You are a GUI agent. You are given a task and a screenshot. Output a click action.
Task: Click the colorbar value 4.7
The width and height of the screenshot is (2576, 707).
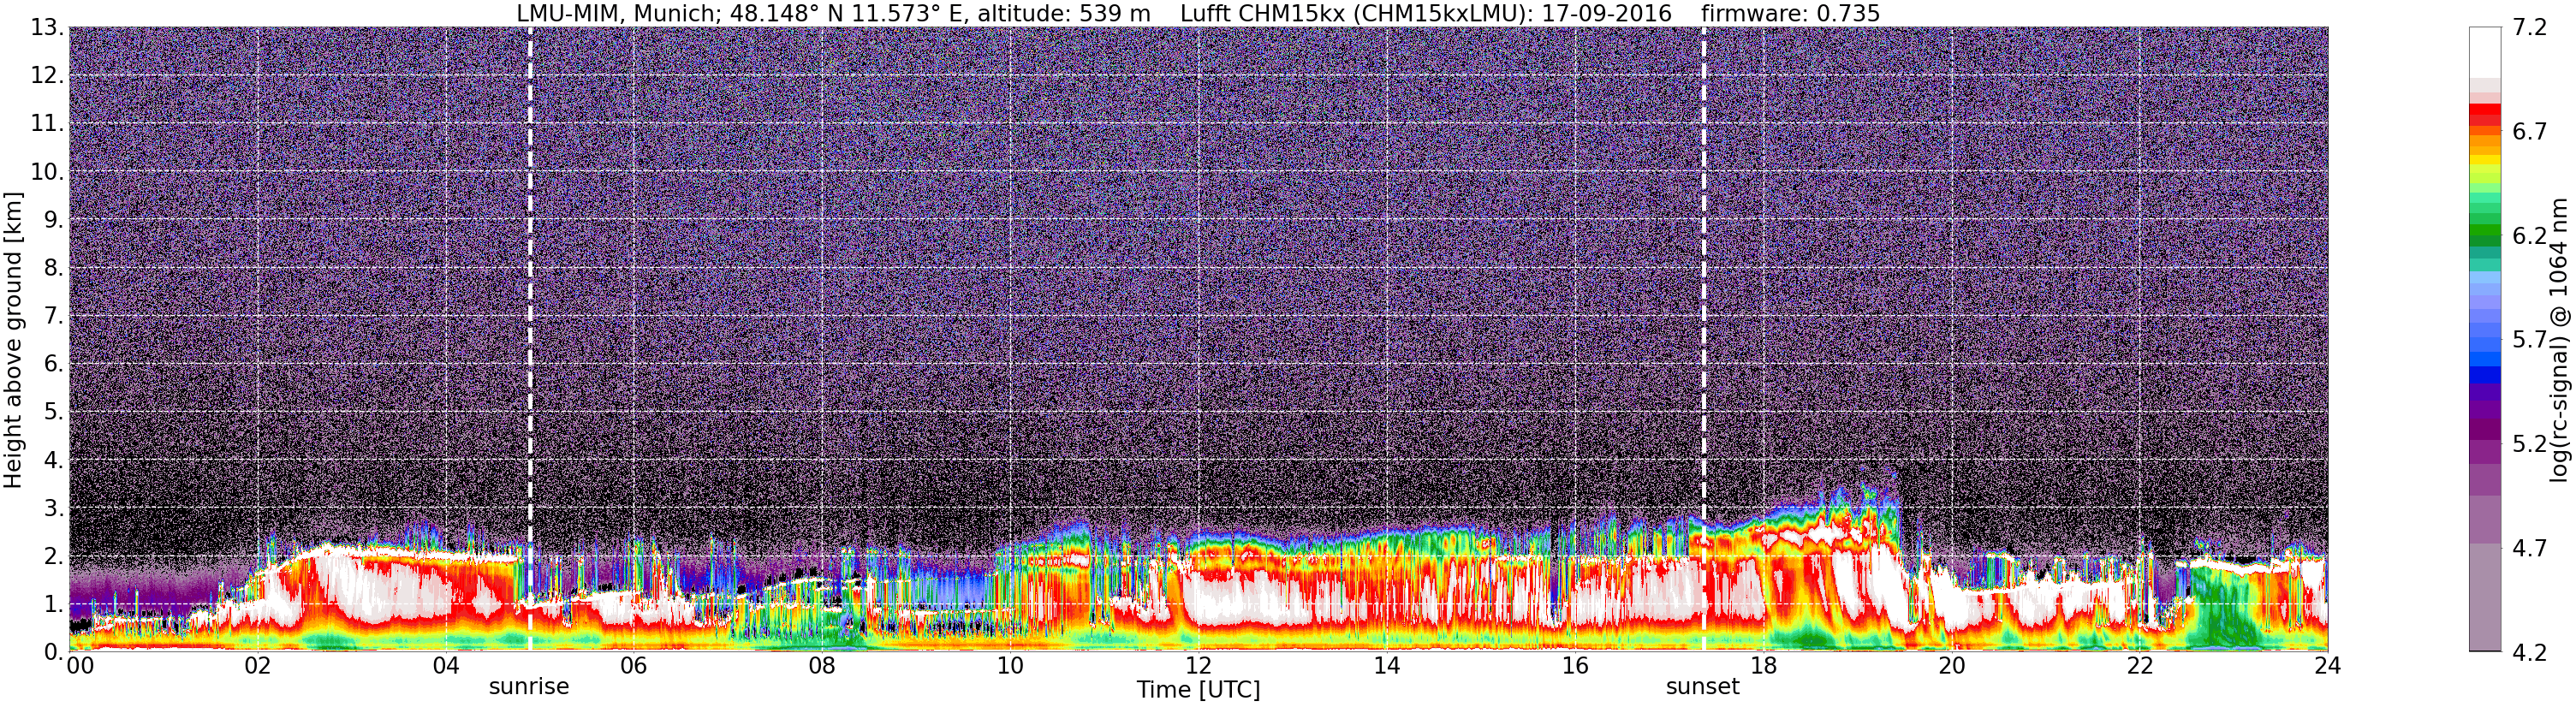[x=2530, y=548]
